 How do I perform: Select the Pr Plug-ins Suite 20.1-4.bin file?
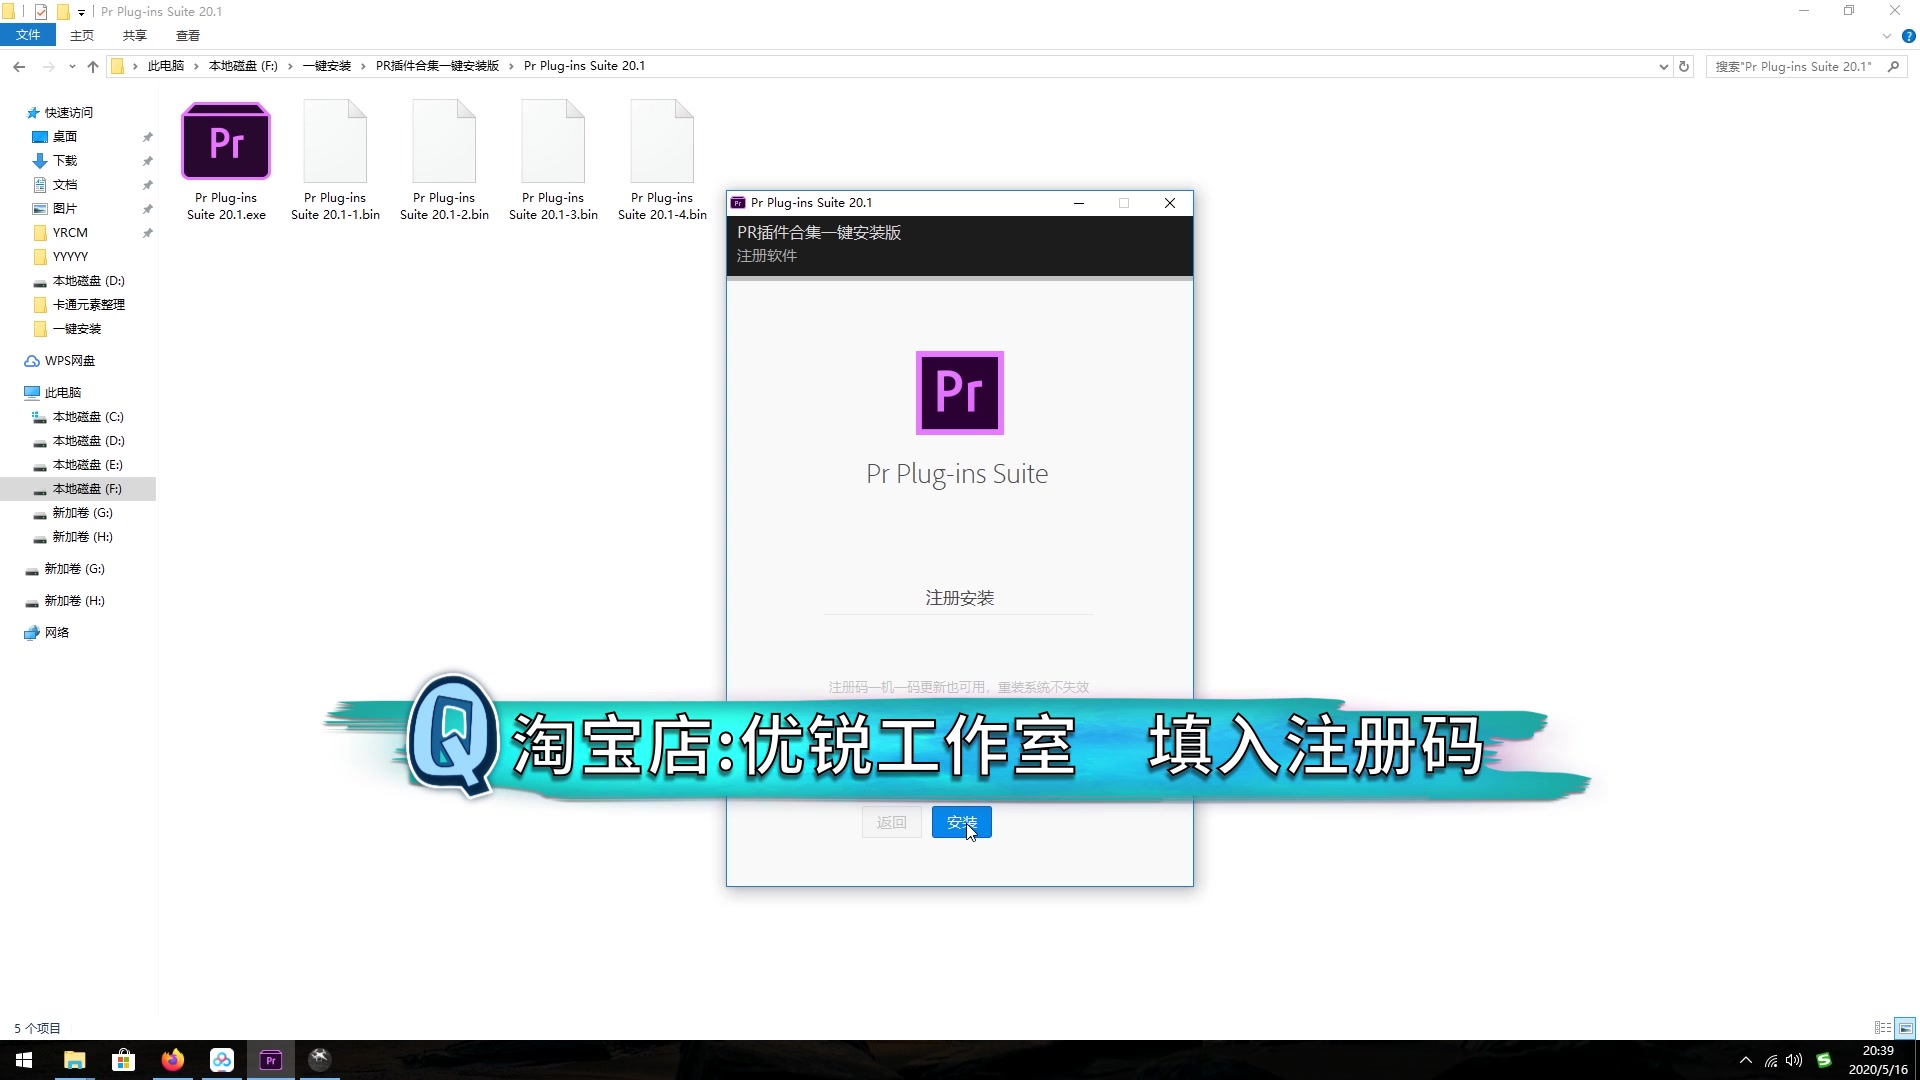662,161
